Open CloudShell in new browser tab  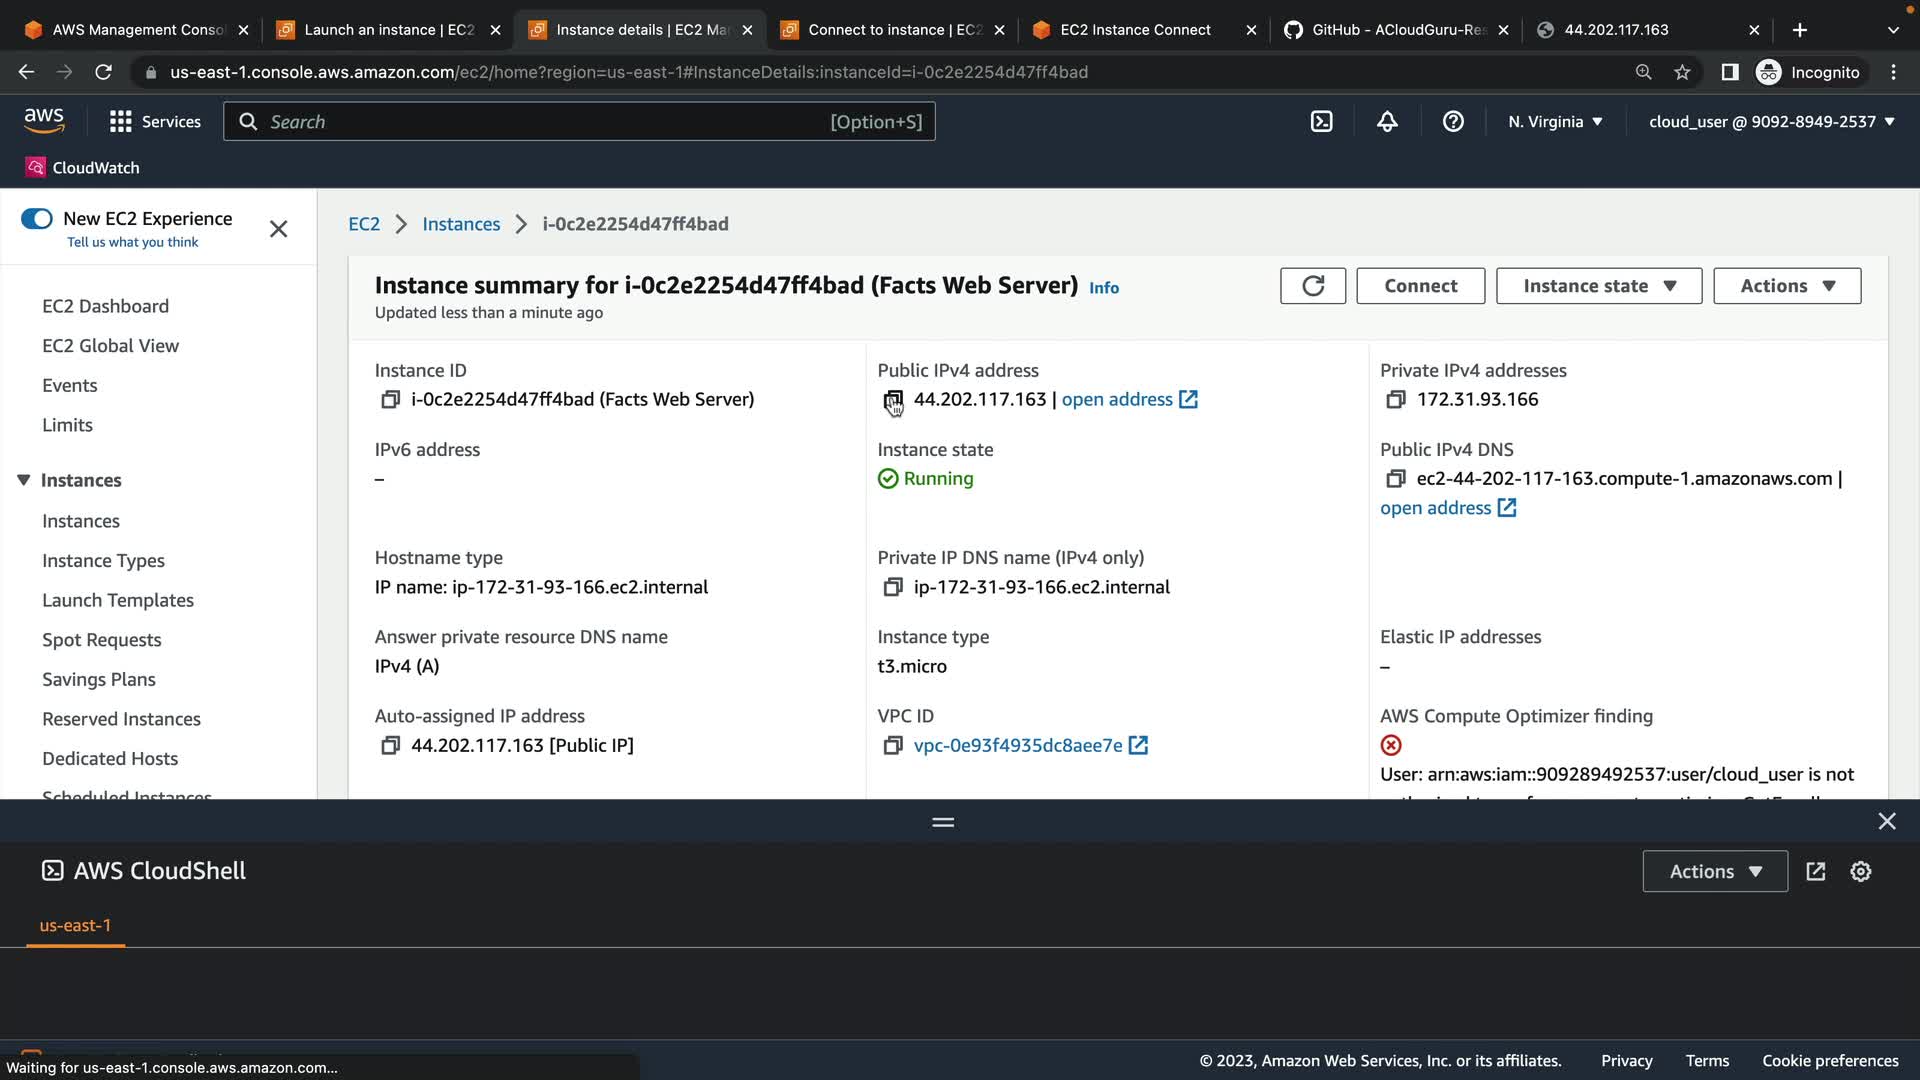[x=1816, y=871]
